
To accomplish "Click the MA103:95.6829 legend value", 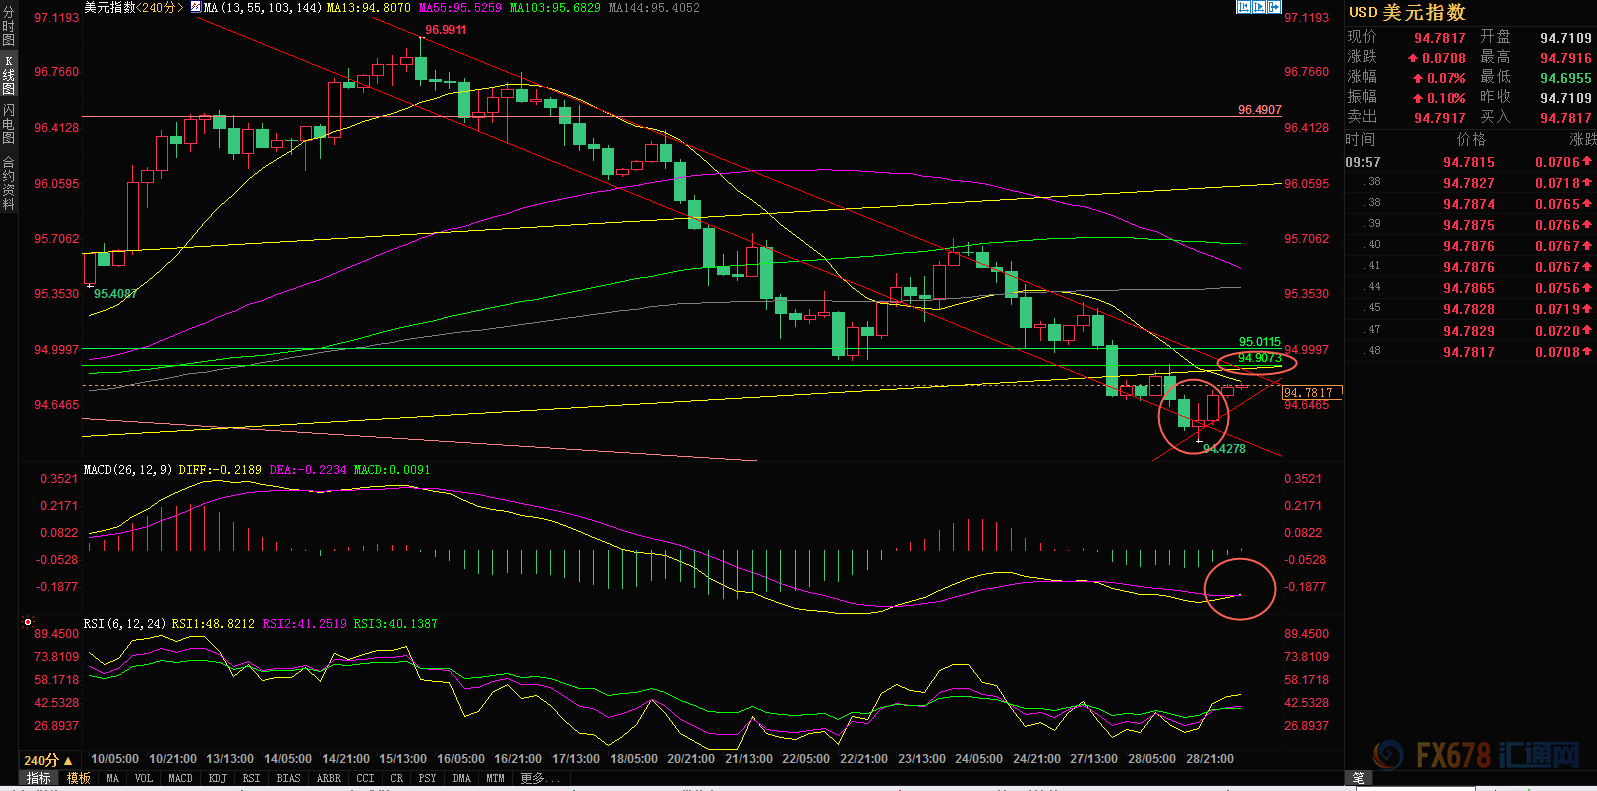I will coord(555,7).
